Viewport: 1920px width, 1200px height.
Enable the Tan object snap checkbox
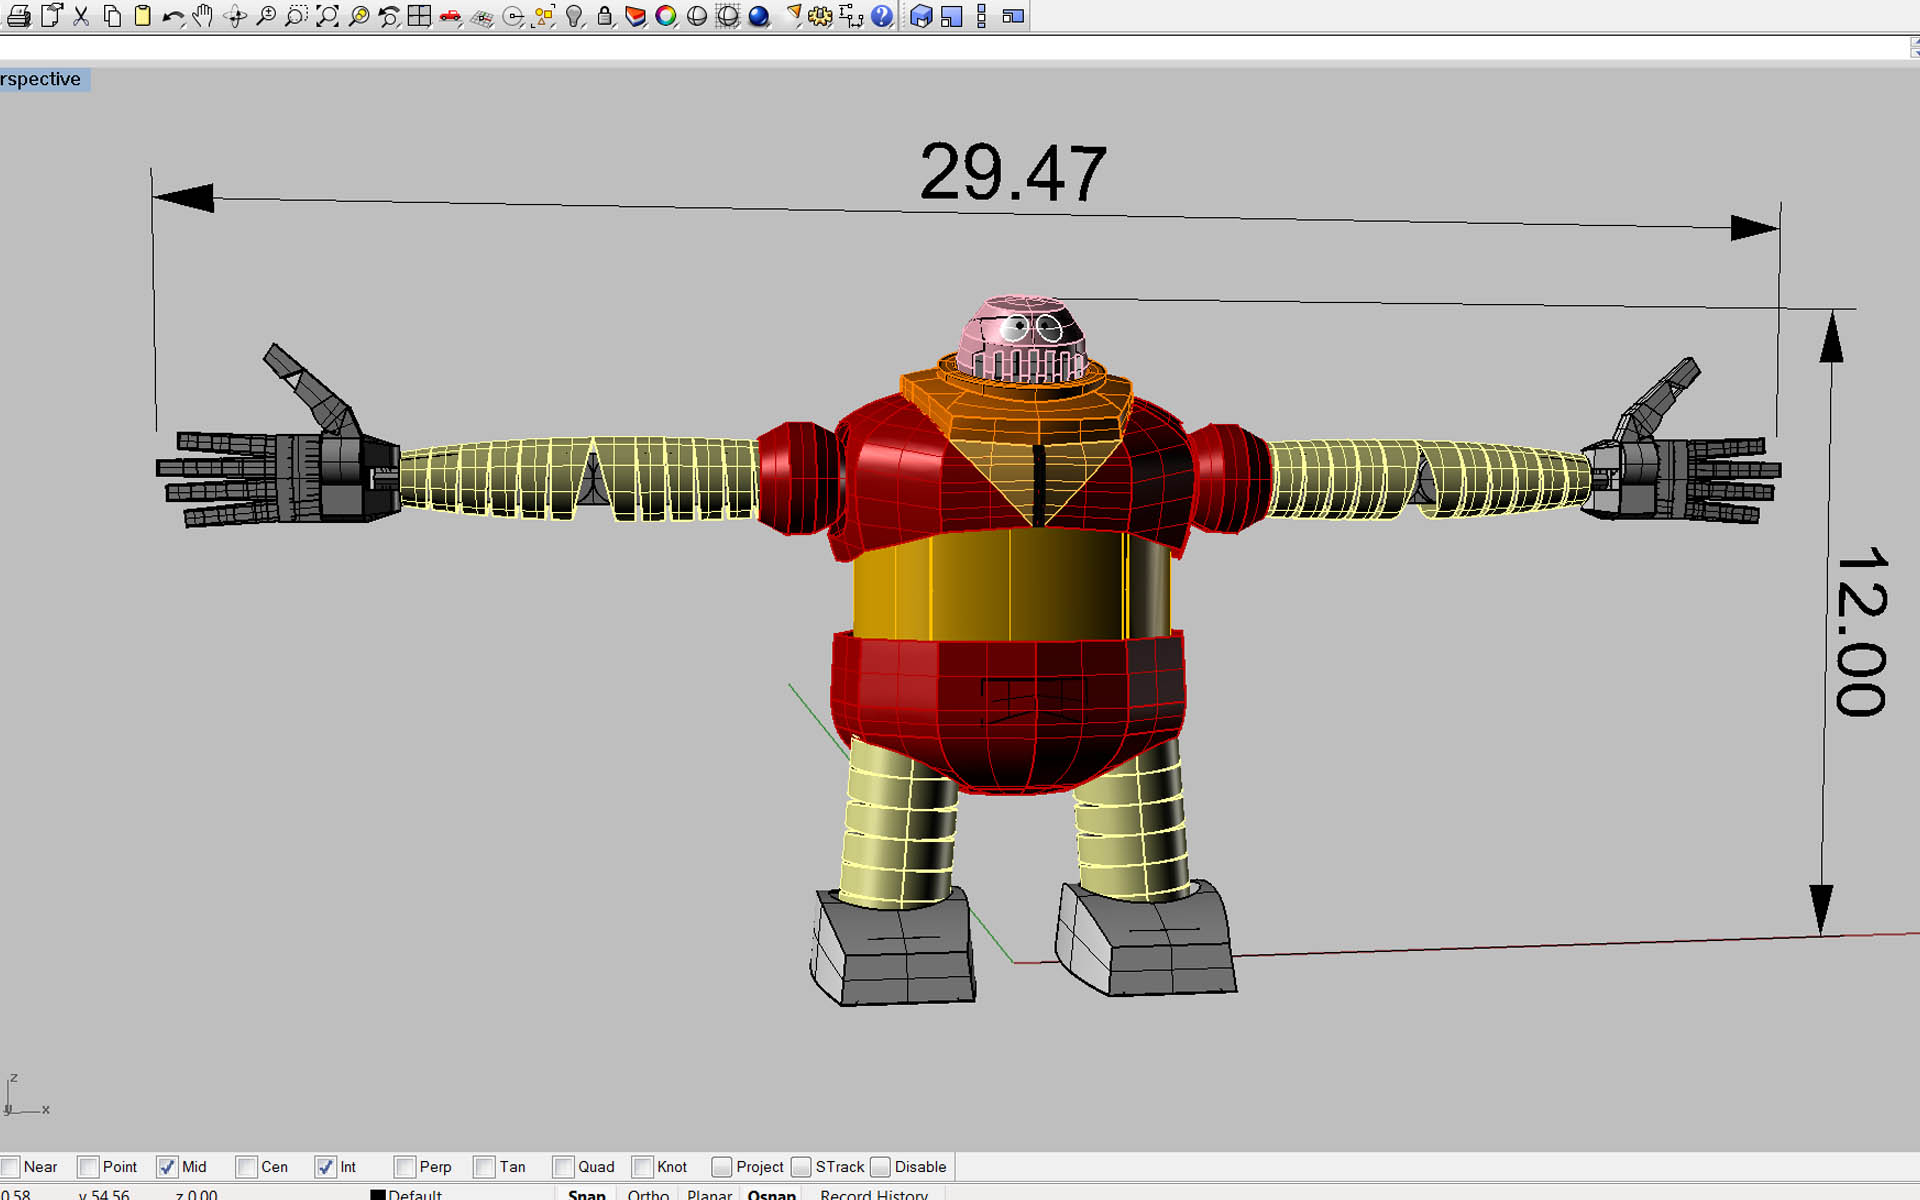(485, 1167)
